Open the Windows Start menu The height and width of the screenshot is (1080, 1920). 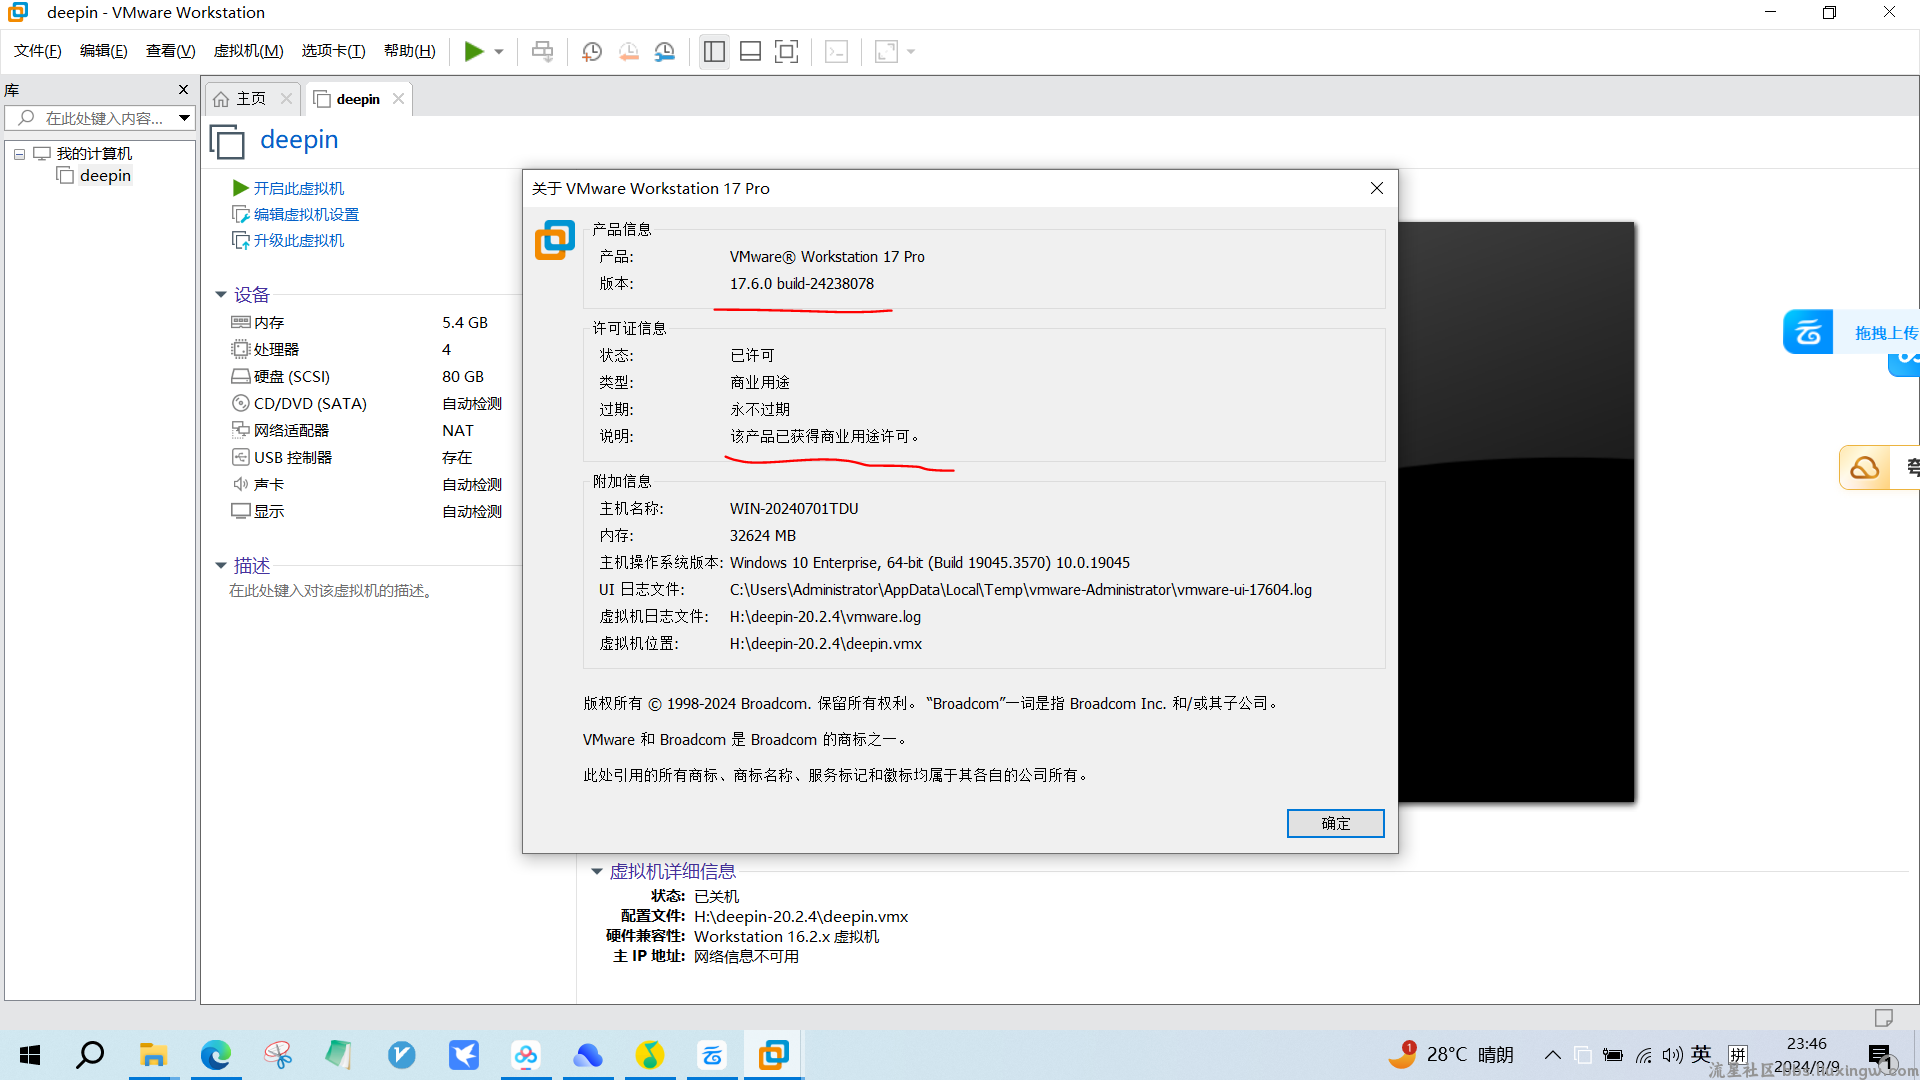point(30,1055)
